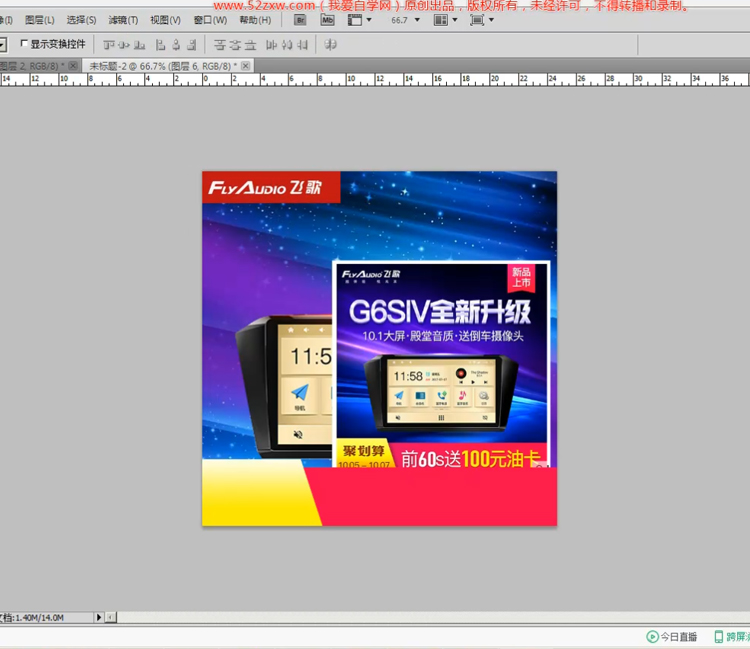
Task: Align layers by top edges
Action: pyautogui.click(x=109, y=45)
